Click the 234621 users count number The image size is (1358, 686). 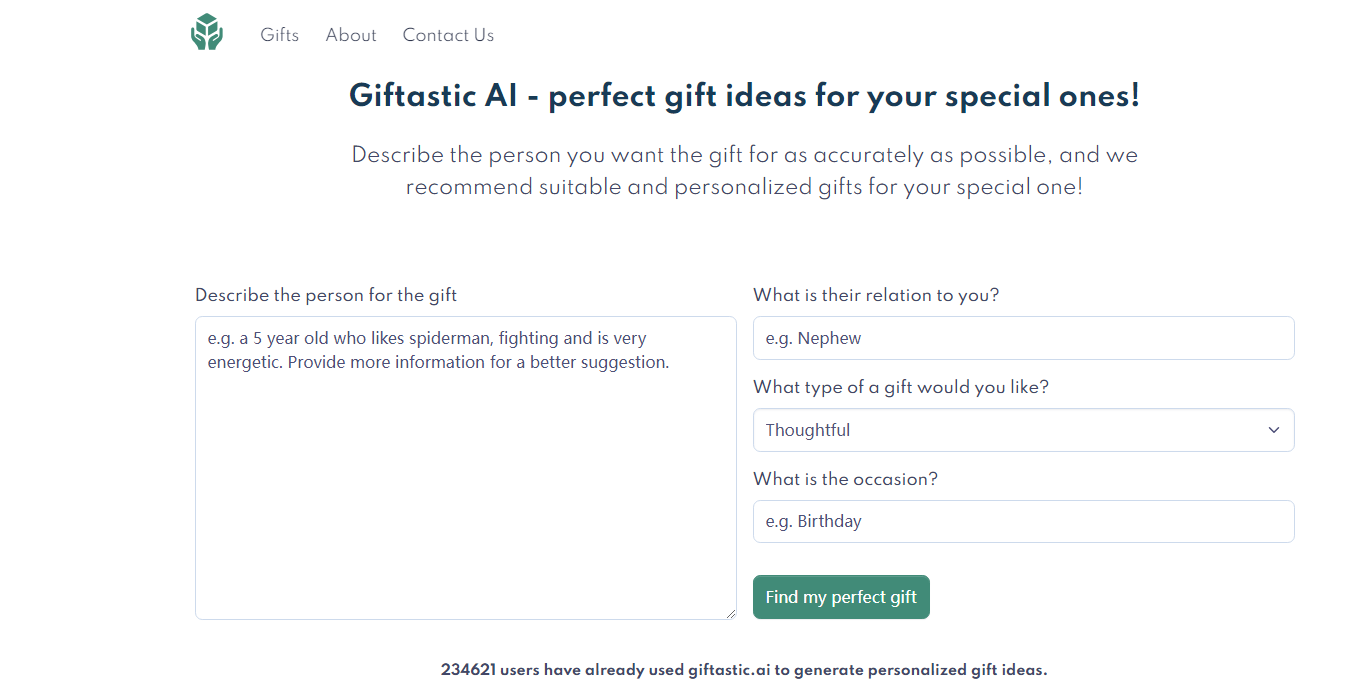(469, 670)
